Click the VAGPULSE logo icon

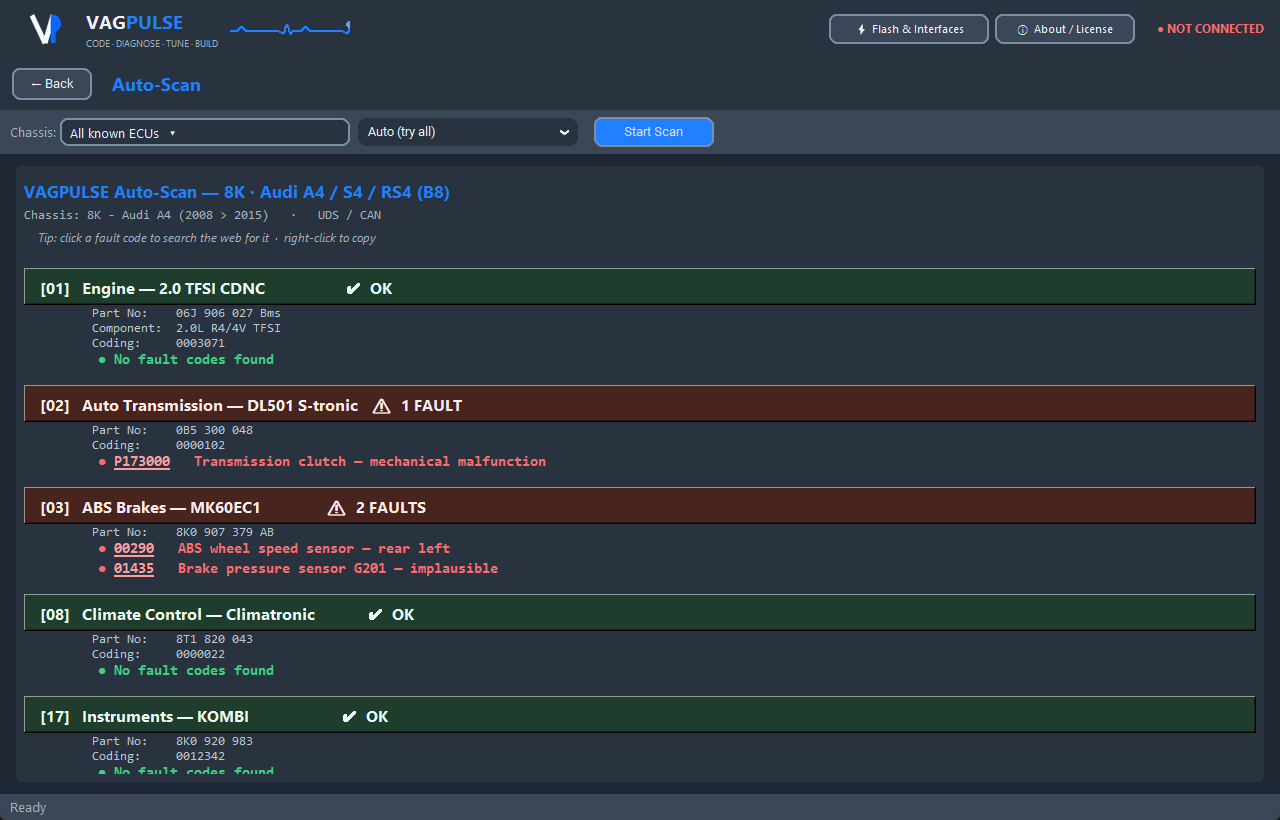coord(46,29)
